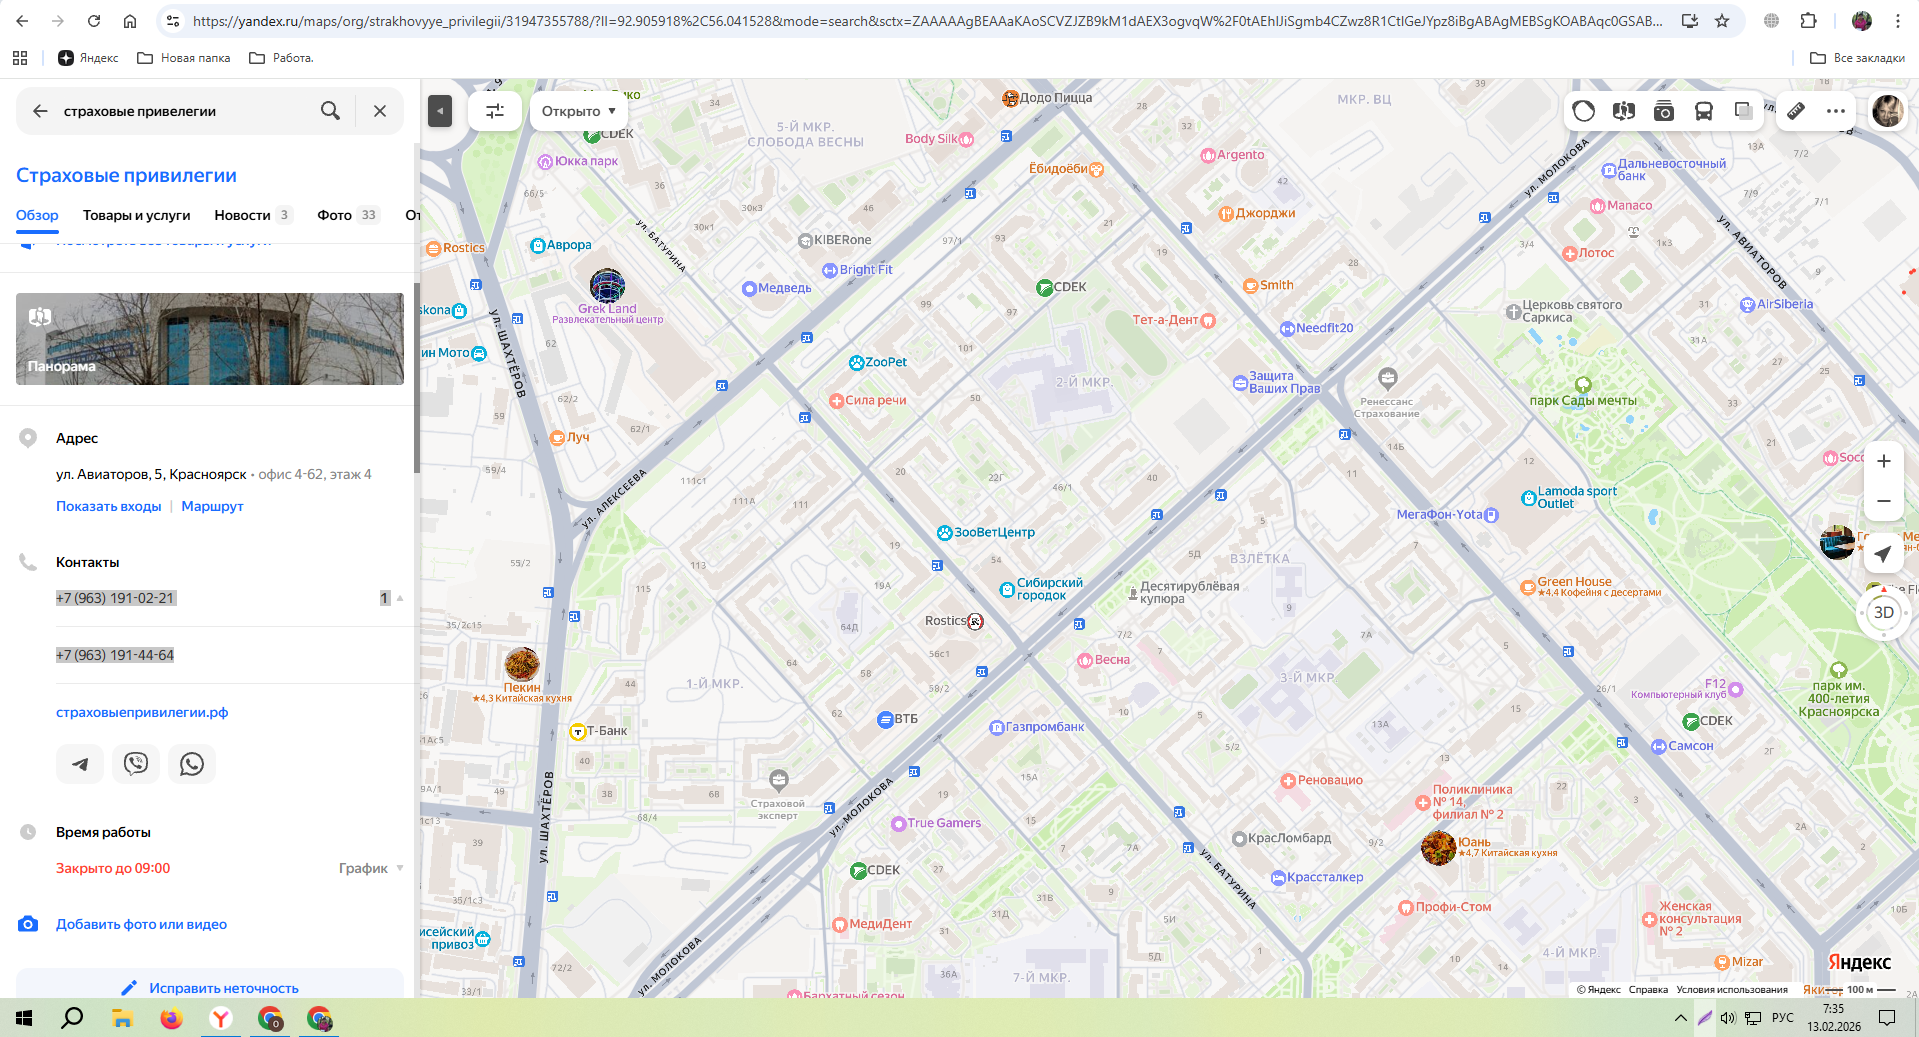Screen dimensions: 1919x1037
Task: Click the my location arrow button
Action: point(1883,554)
